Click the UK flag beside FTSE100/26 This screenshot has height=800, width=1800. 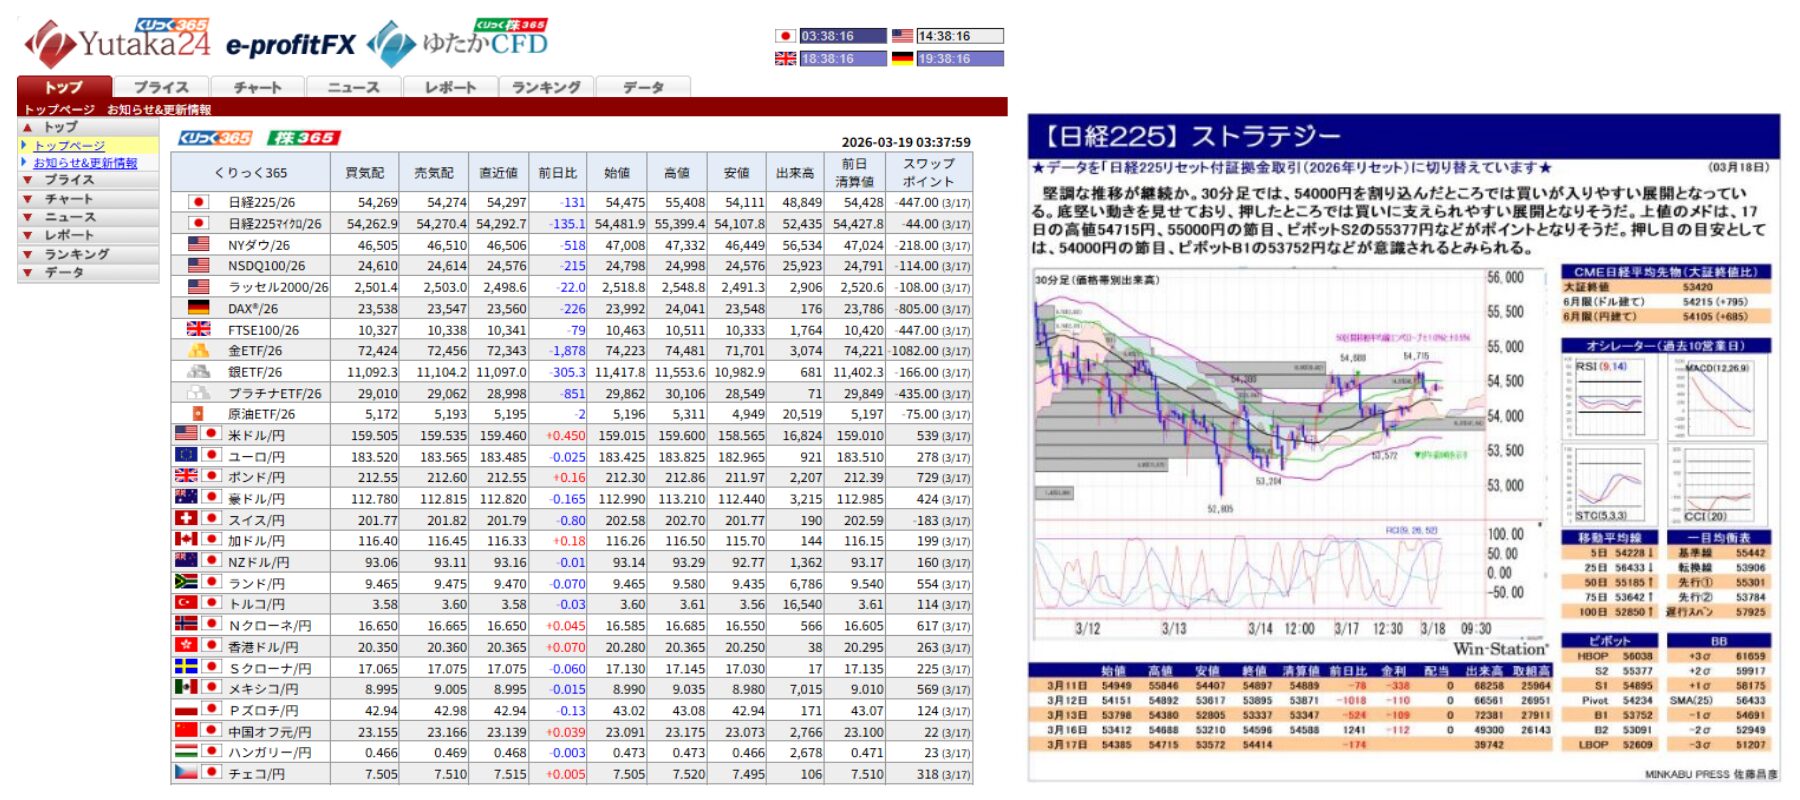[x=198, y=329]
